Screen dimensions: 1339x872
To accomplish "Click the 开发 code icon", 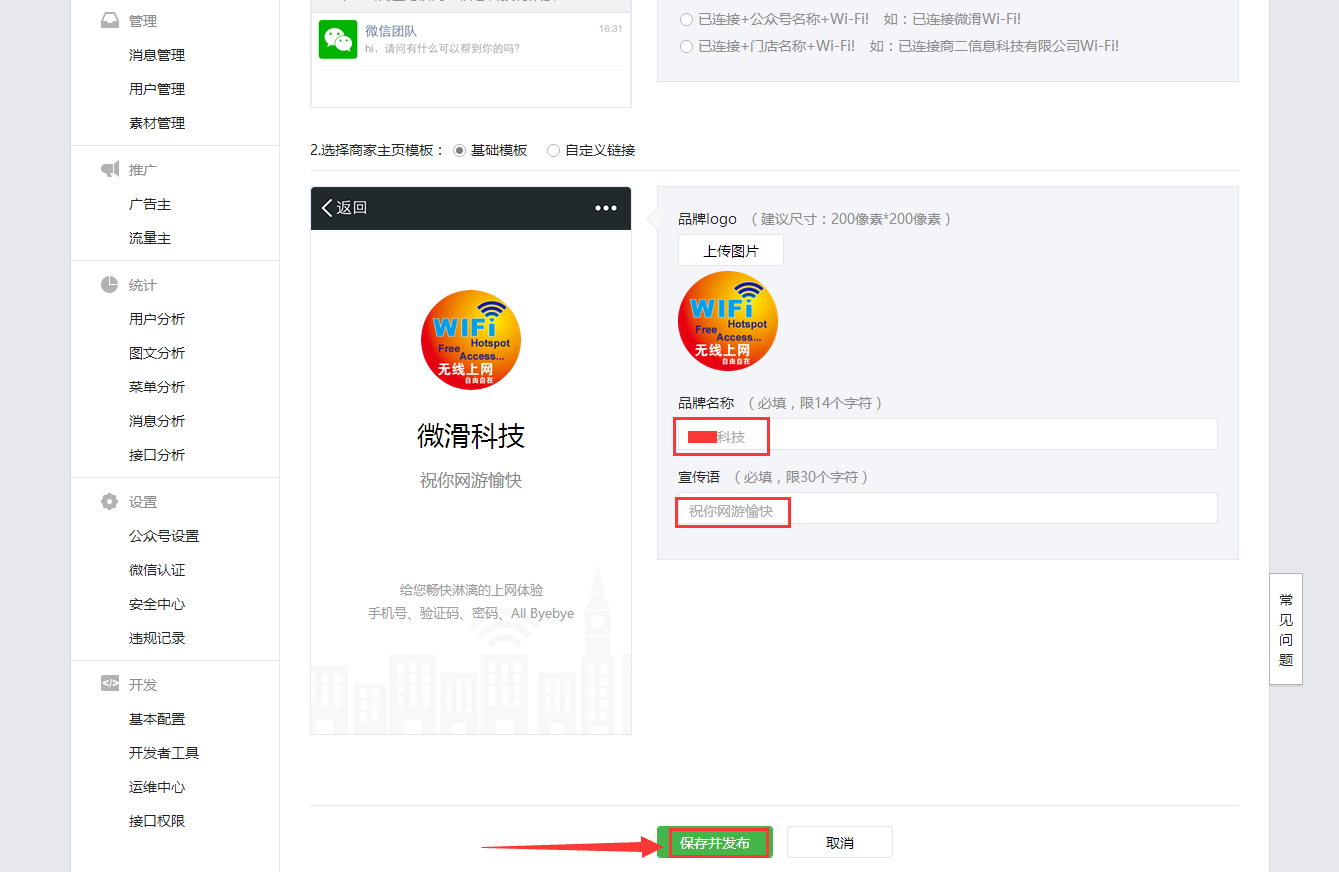I will 110,684.
